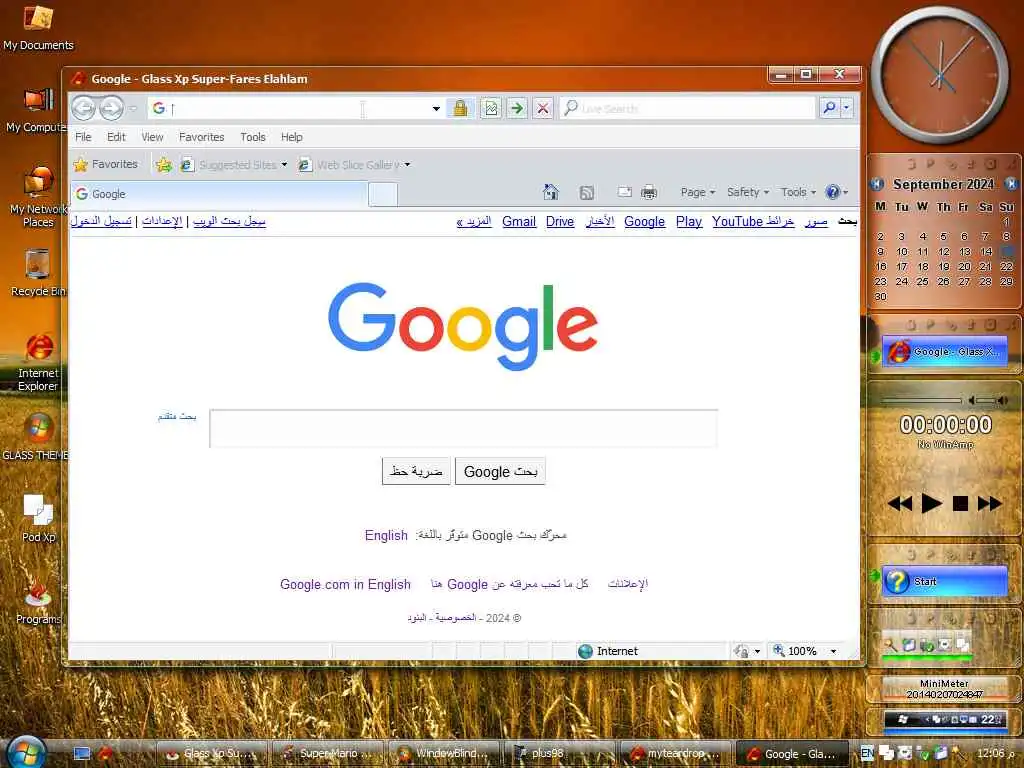Click the My Documents desktop icon

tap(38, 27)
